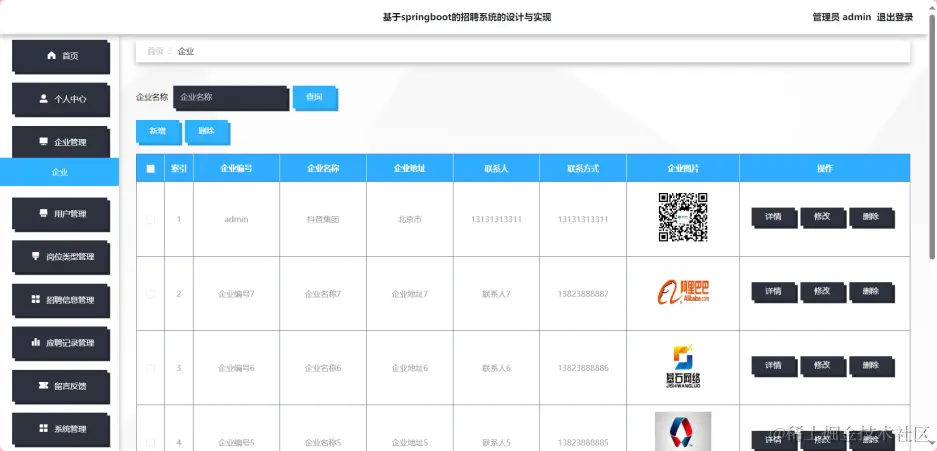
Task: Click the 新增 button
Action: point(158,132)
